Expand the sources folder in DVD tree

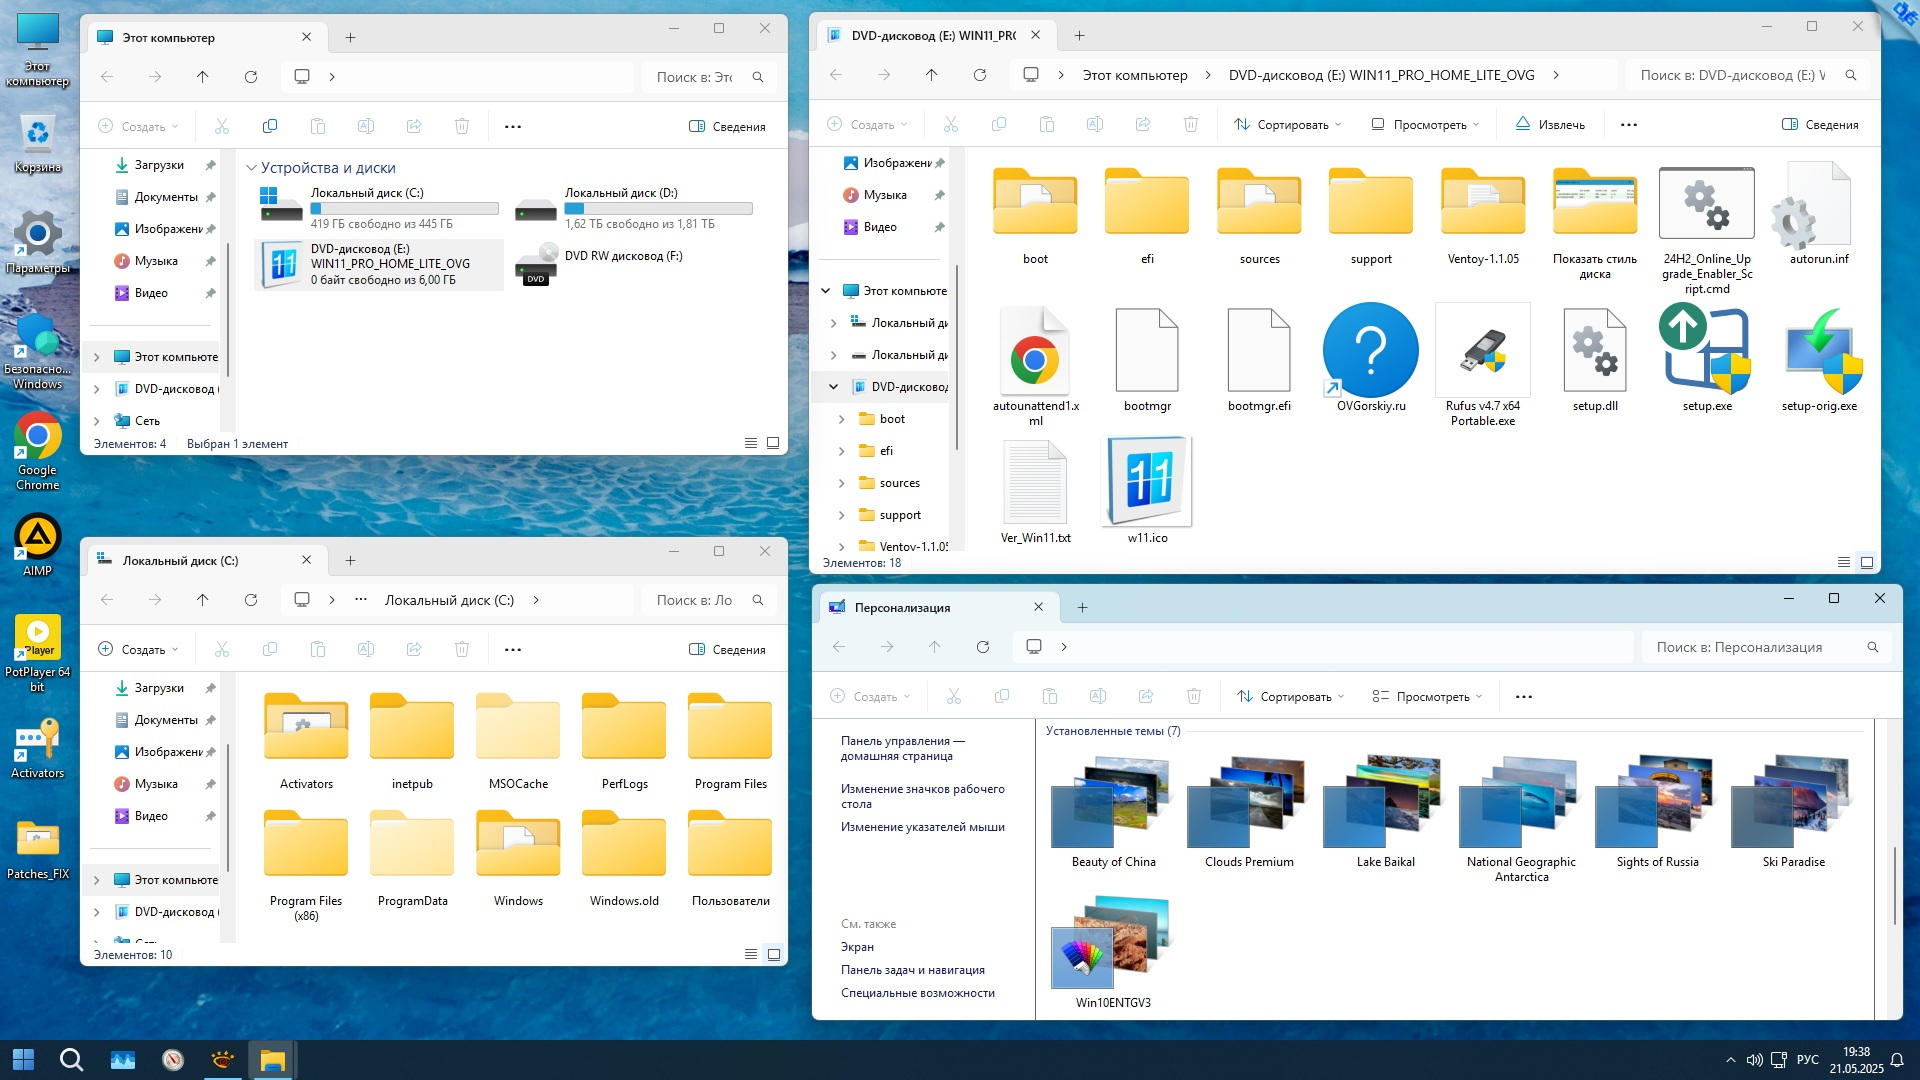coord(841,483)
